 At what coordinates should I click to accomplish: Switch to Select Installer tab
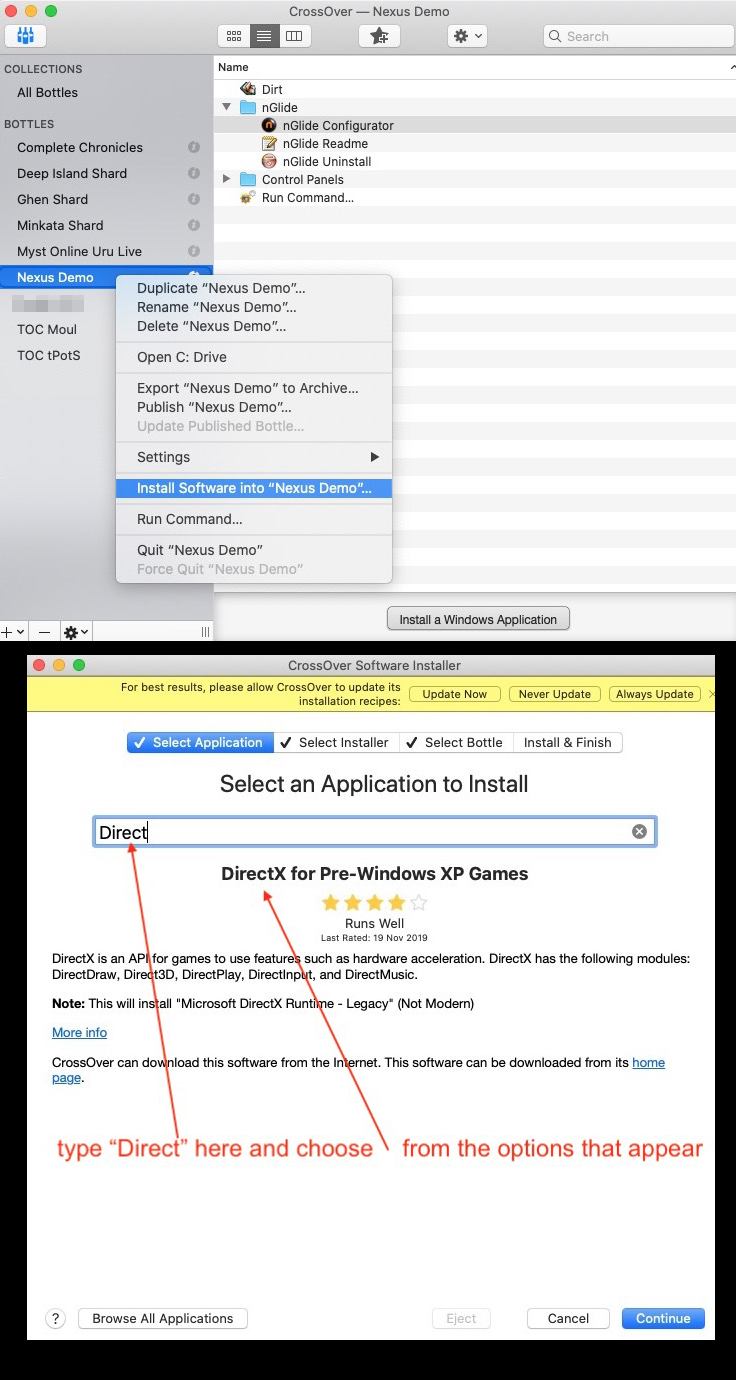point(336,742)
